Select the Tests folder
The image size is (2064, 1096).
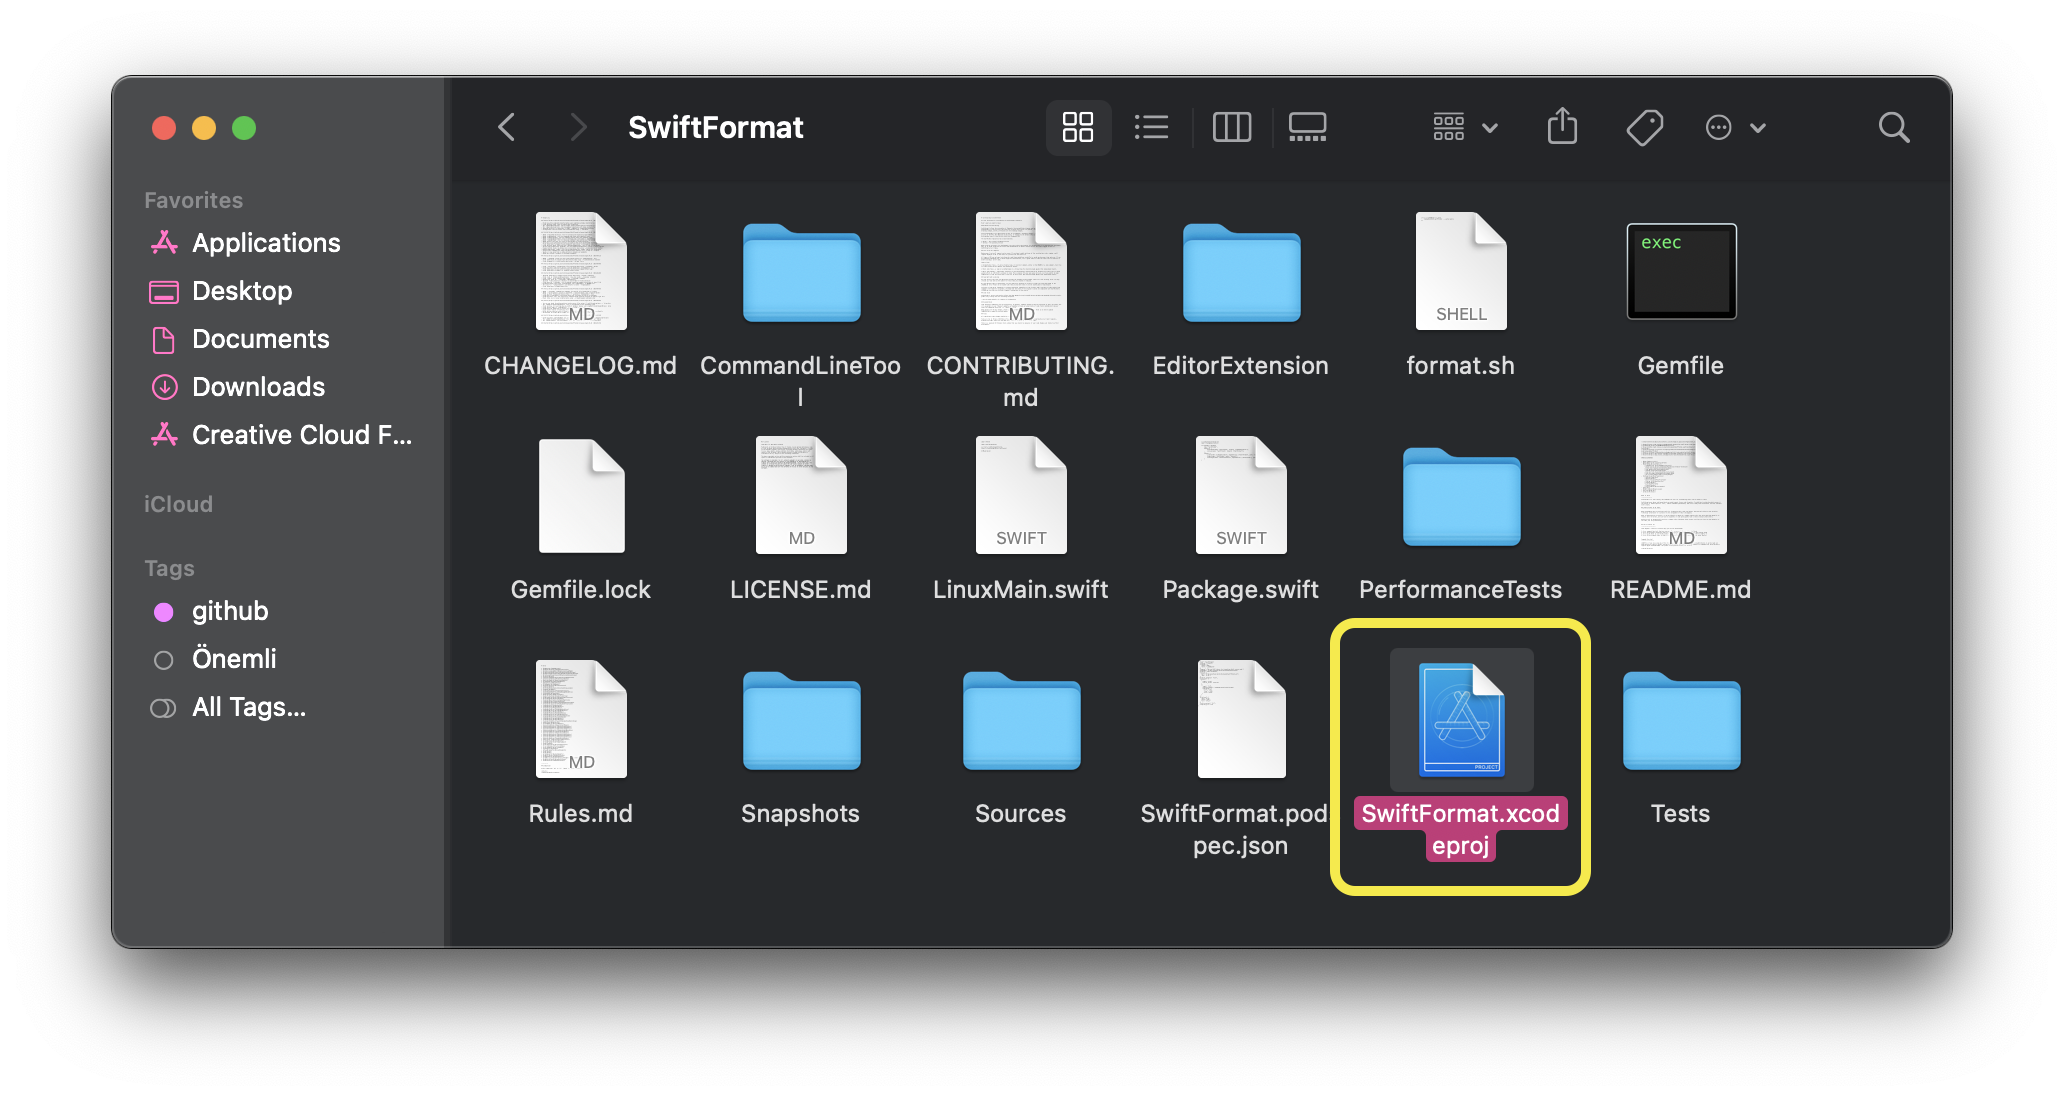1681,721
